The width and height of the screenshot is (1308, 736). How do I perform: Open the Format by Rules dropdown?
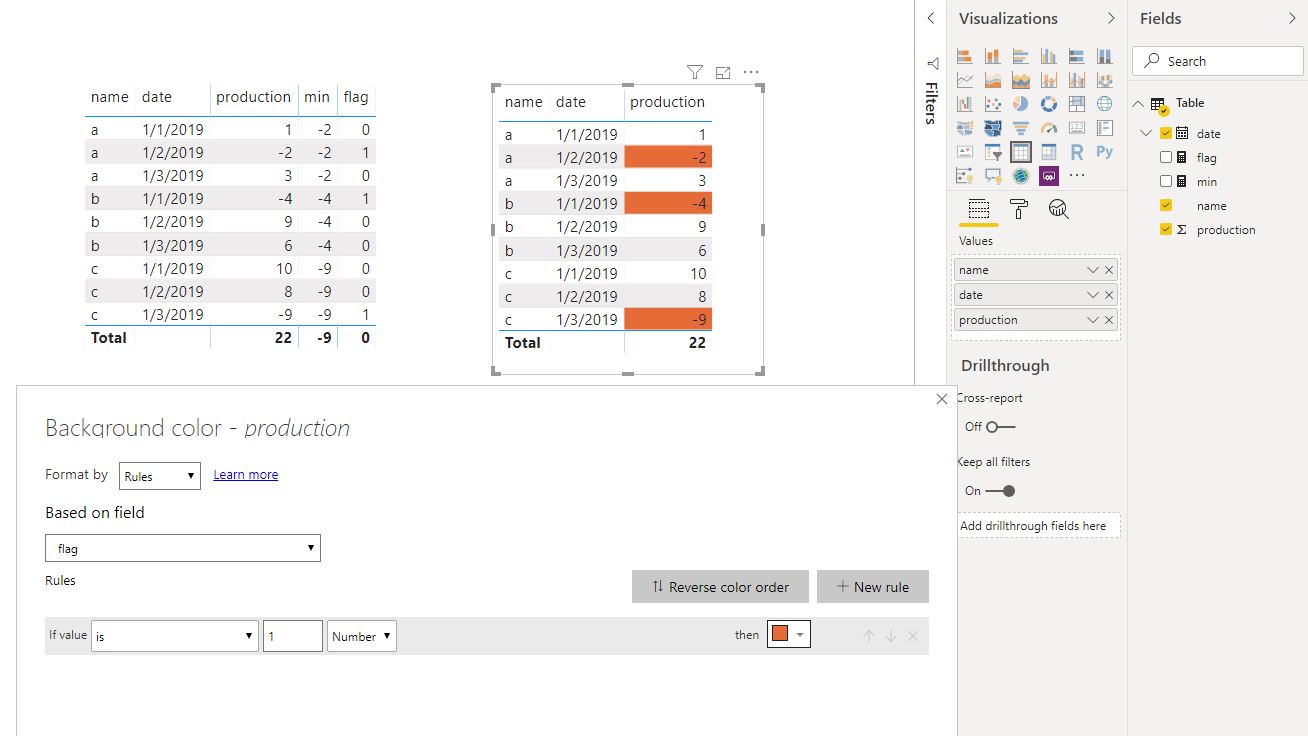(160, 476)
